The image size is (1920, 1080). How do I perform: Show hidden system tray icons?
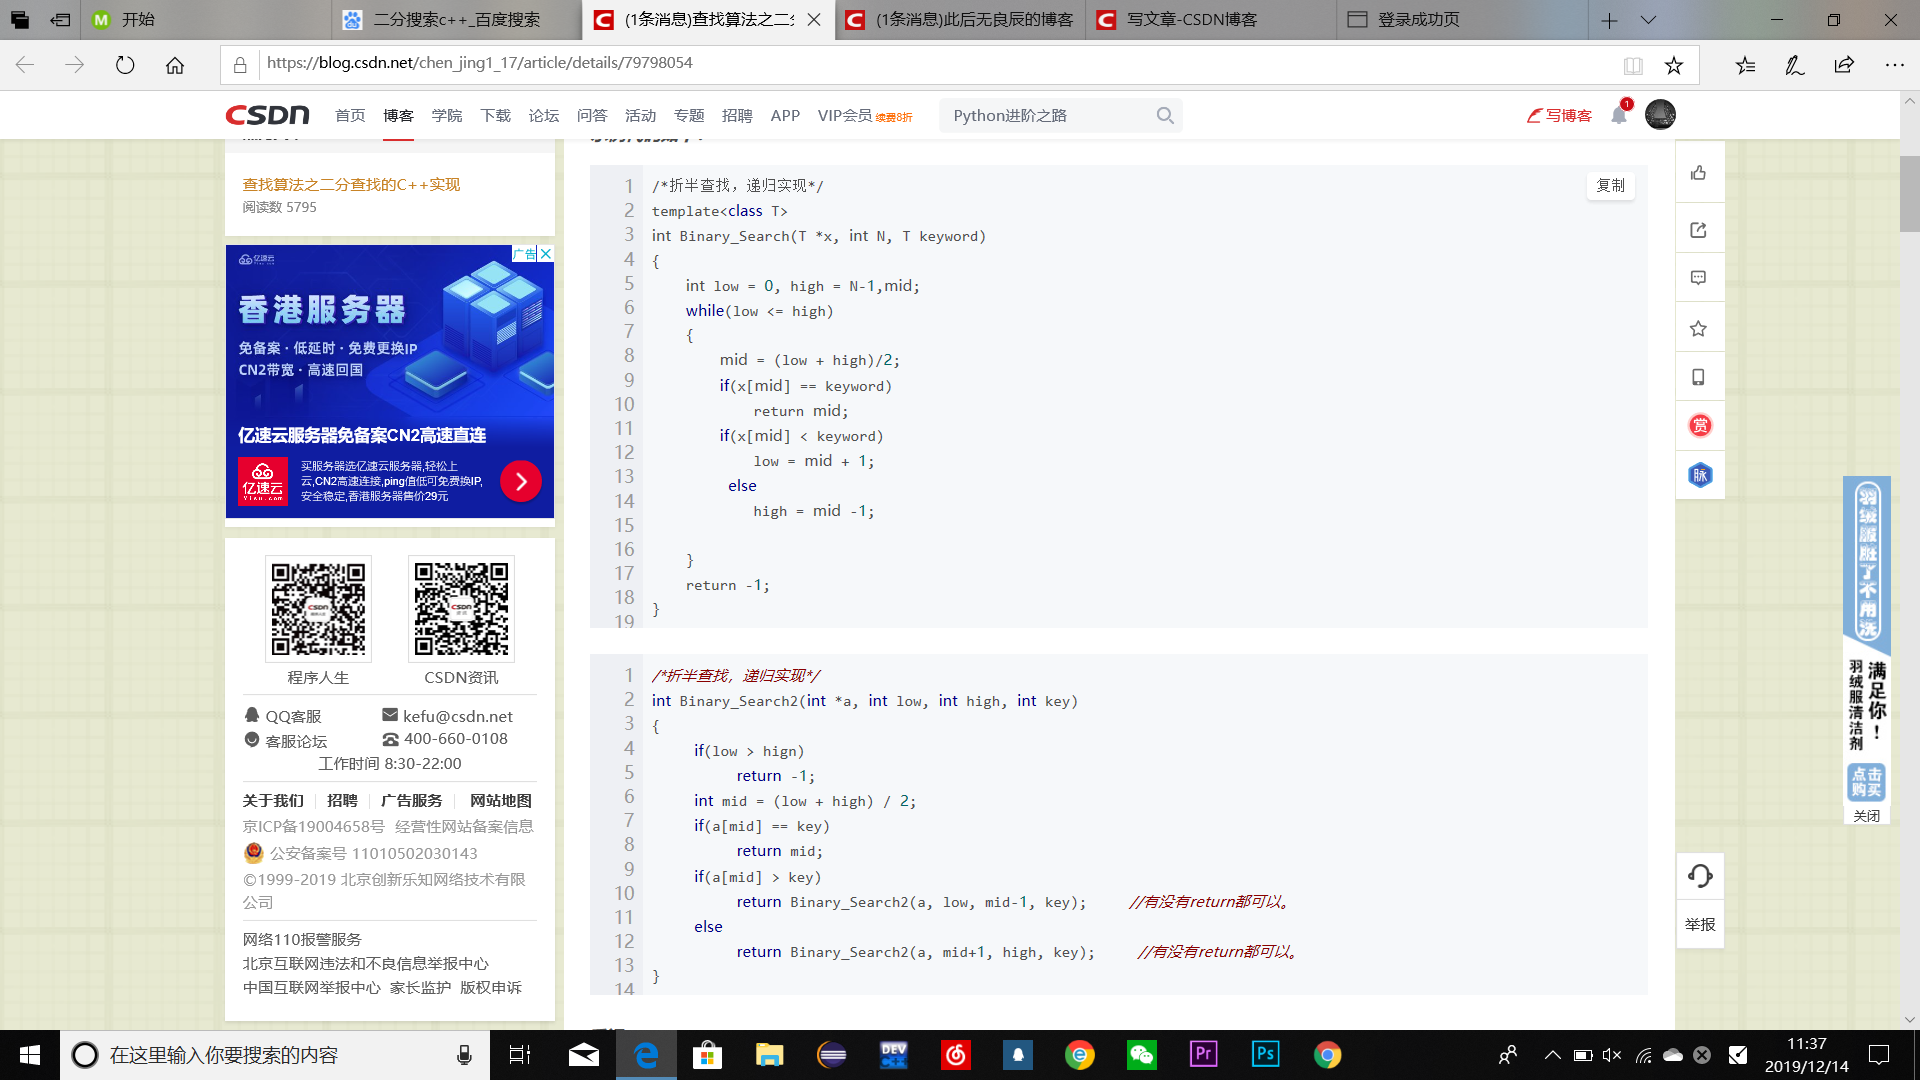1552,1055
